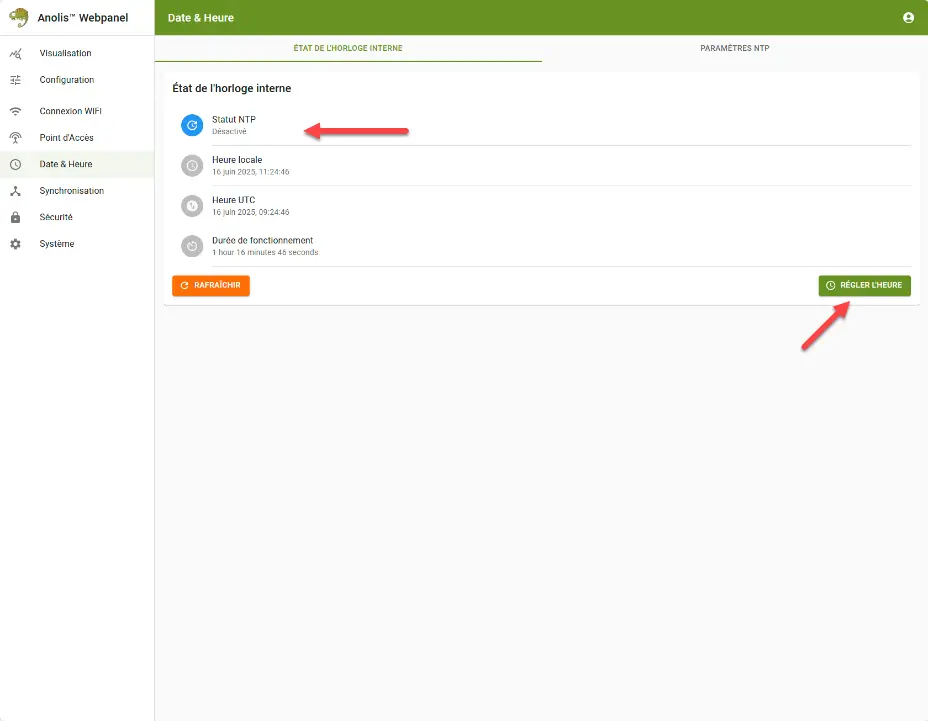This screenshot has height=721, width=928.
Task: Click the Désactivé status value
Action: [x=229, y=131]
